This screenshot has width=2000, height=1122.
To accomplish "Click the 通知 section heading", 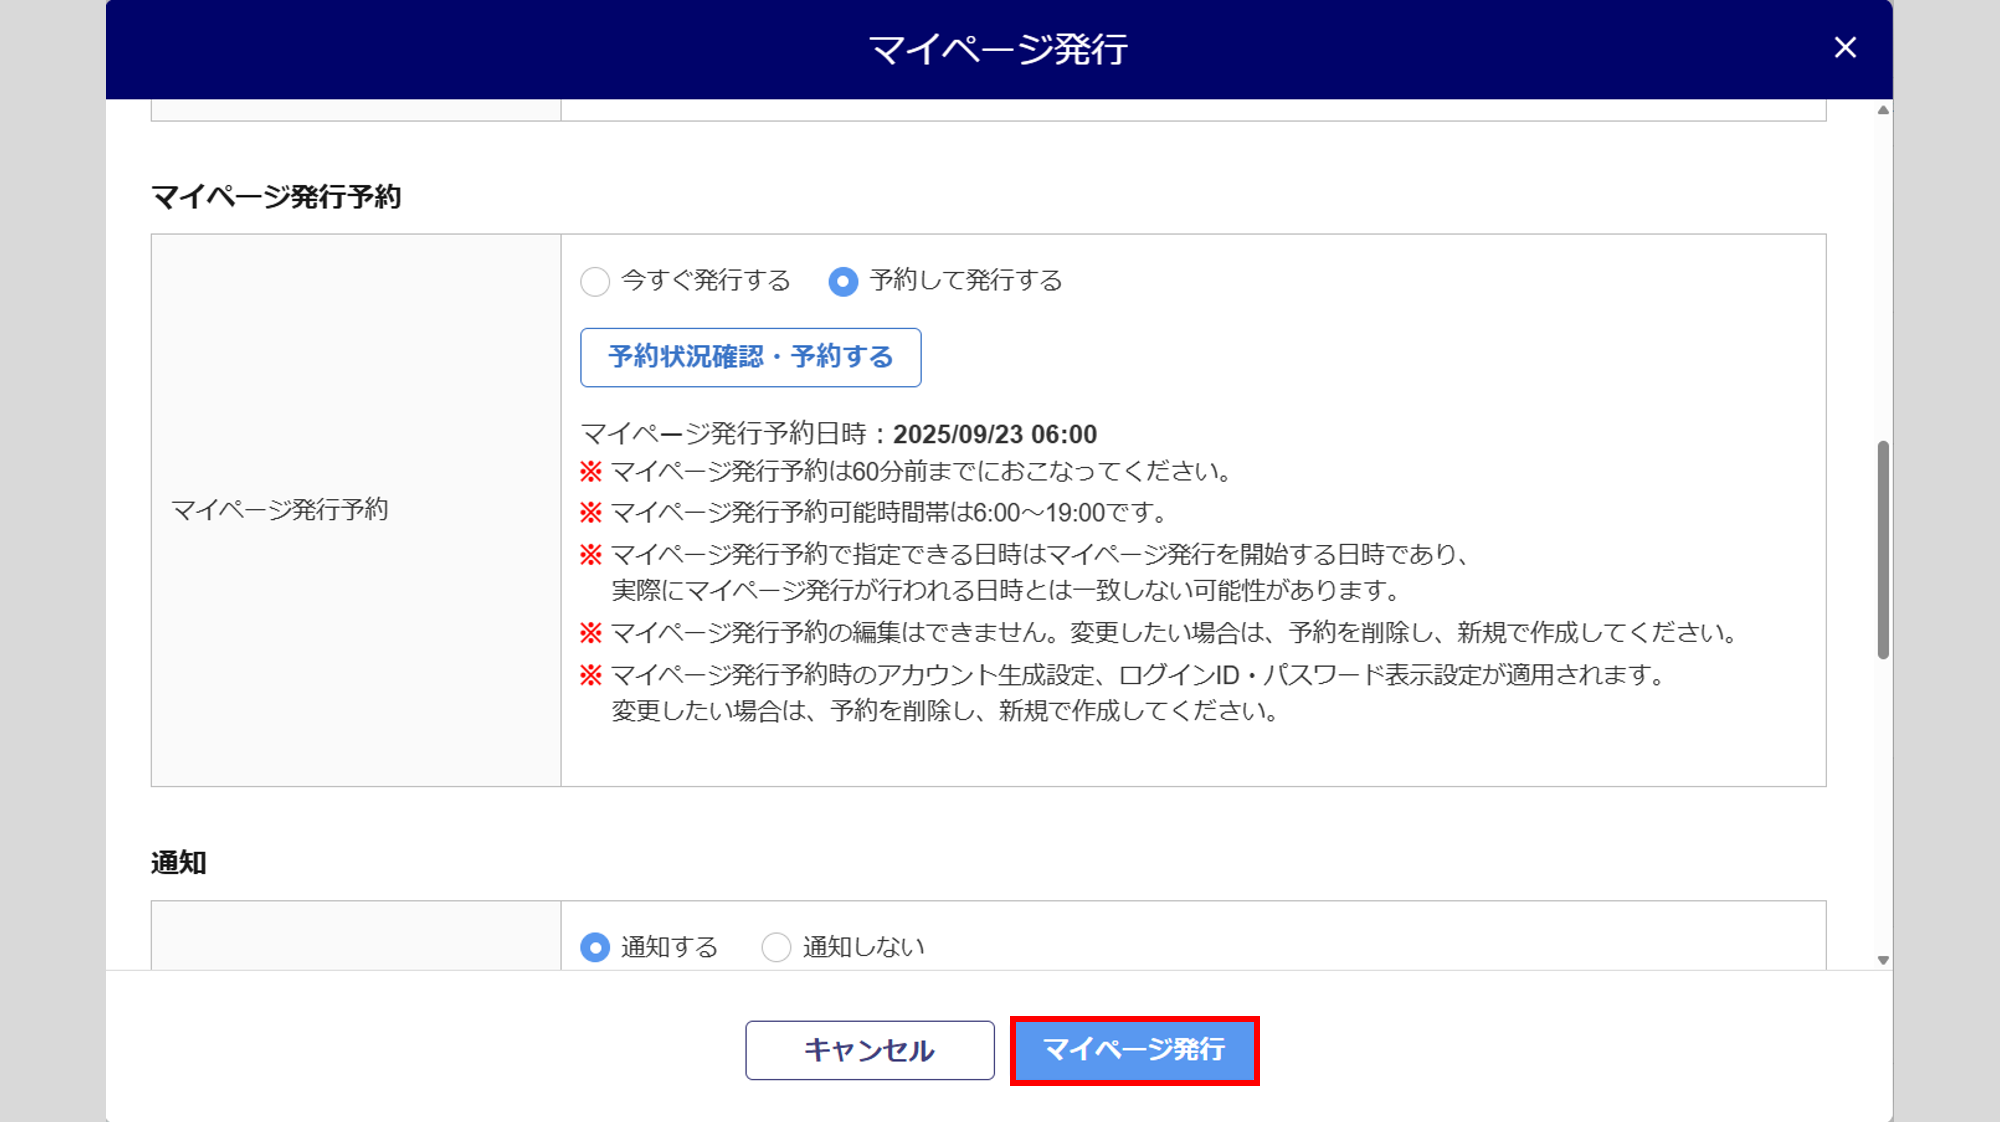I will tap(179, 863).
